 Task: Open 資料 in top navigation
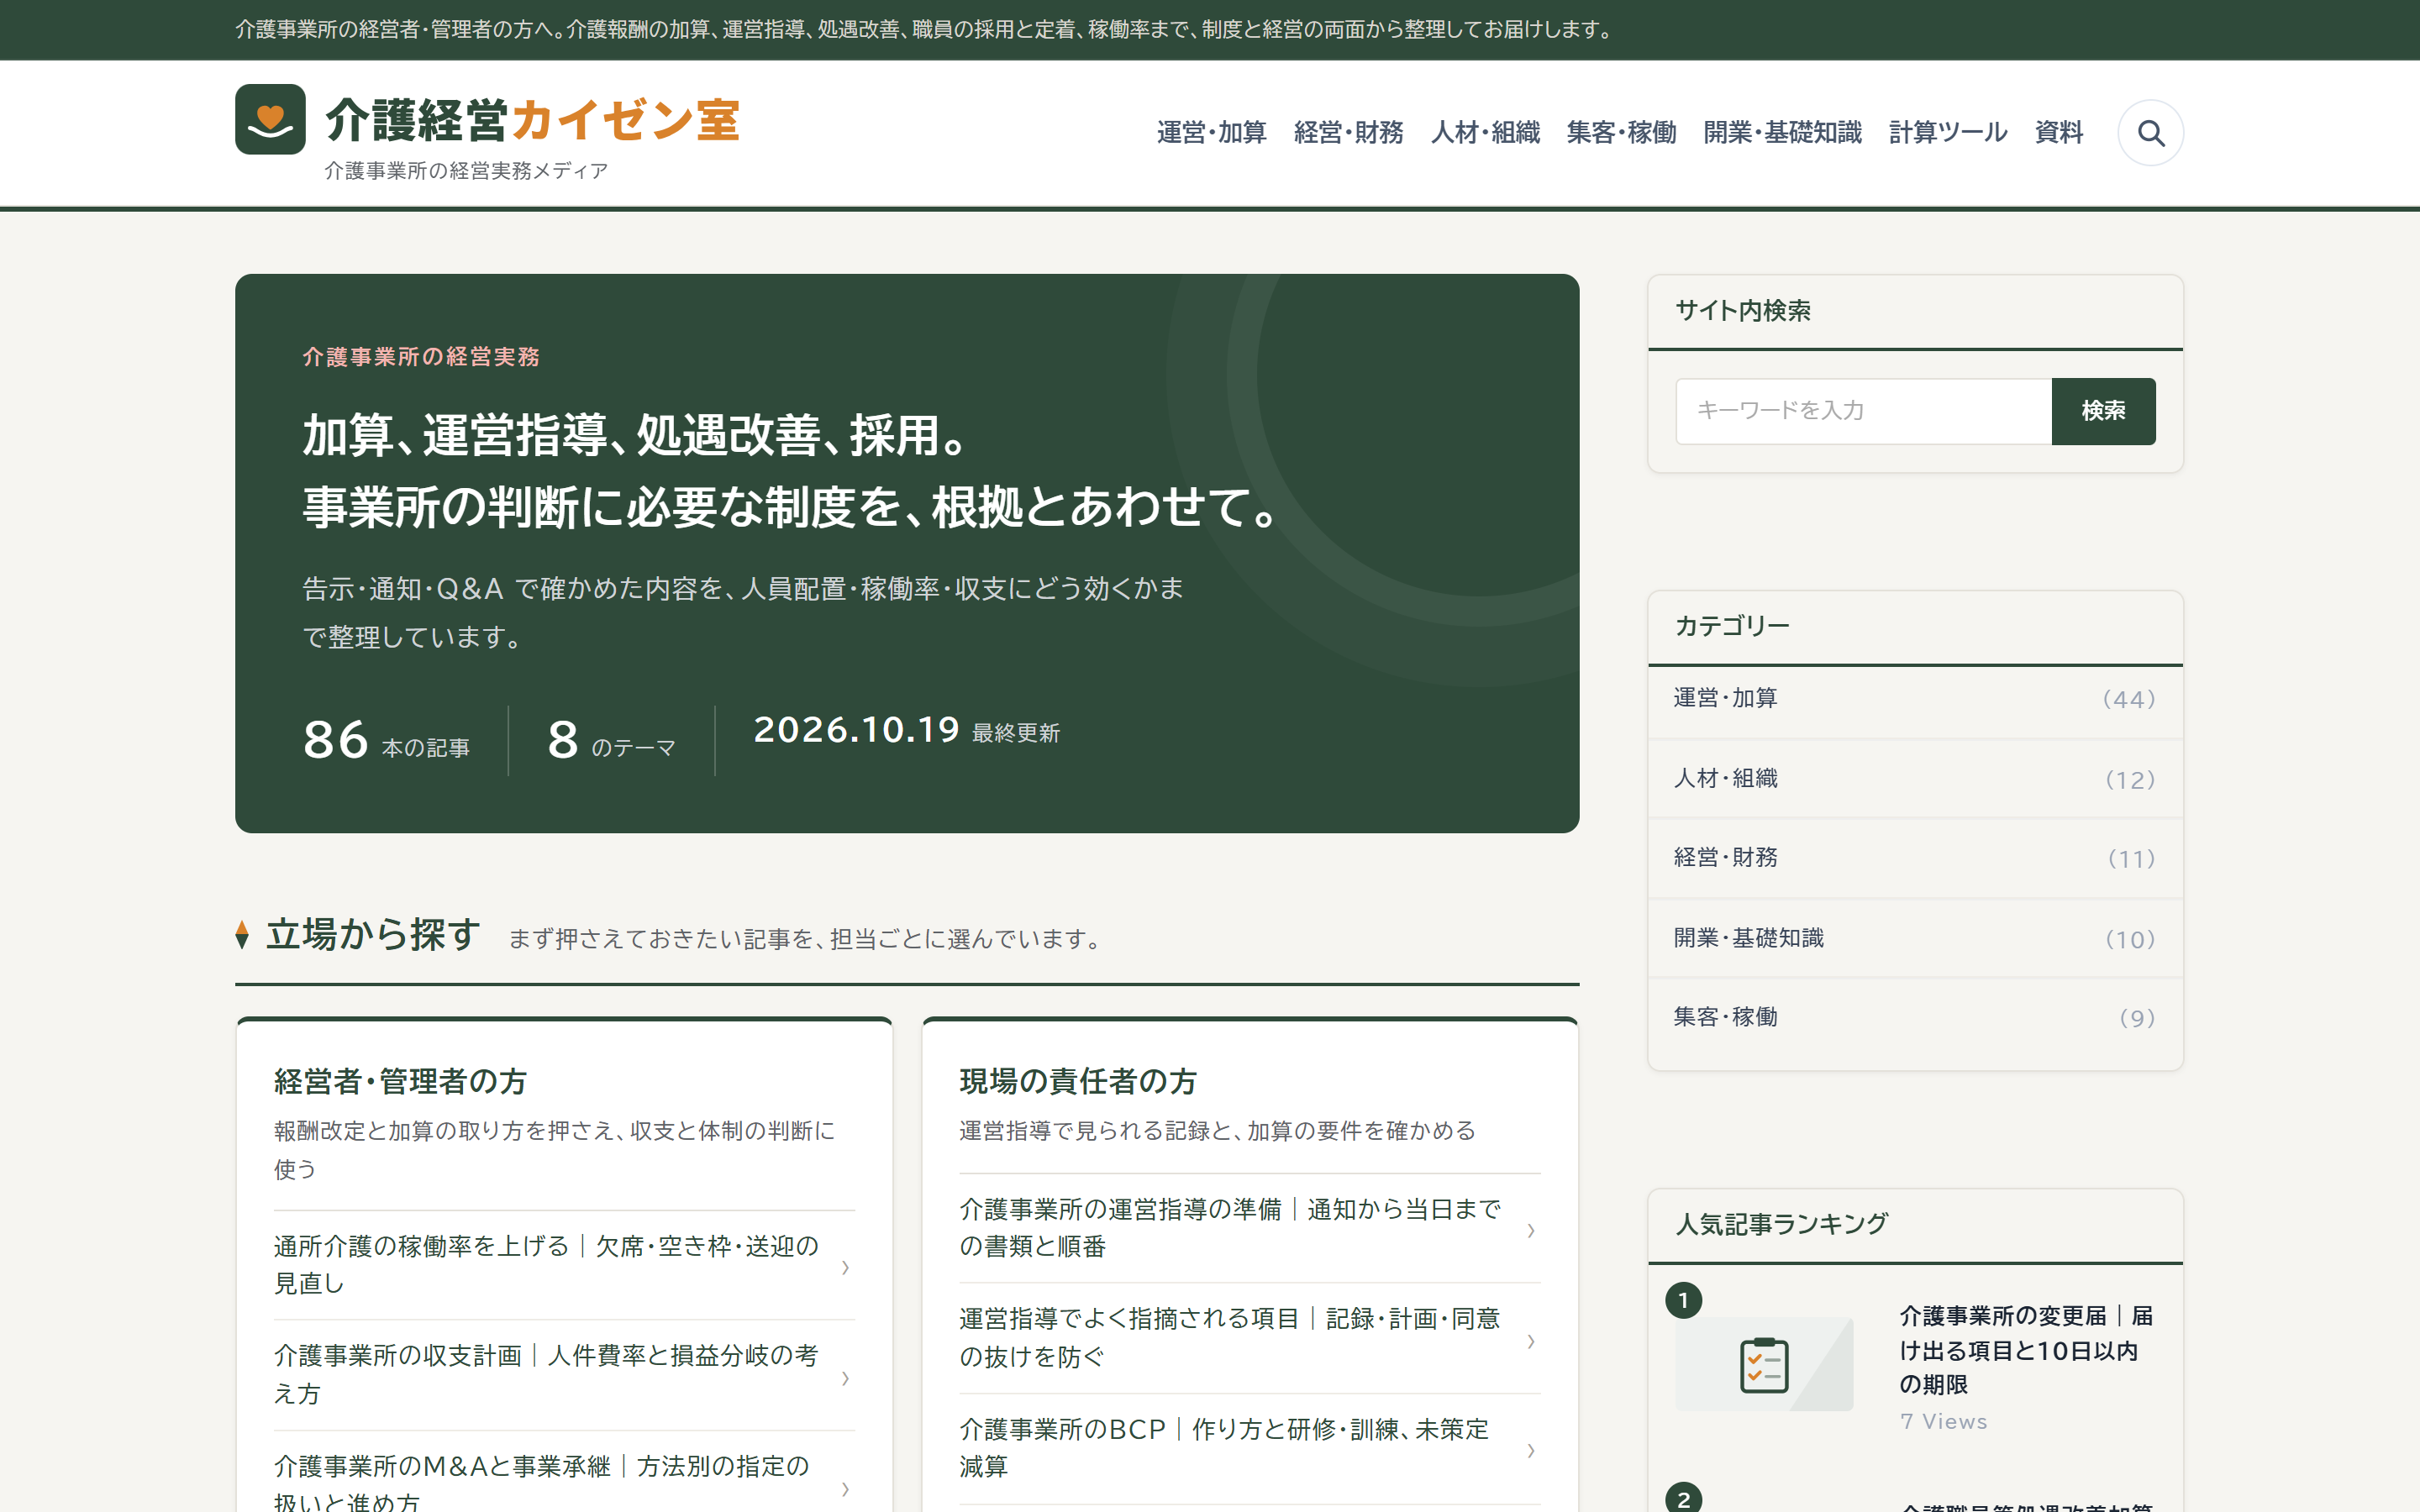[2058, 132]
